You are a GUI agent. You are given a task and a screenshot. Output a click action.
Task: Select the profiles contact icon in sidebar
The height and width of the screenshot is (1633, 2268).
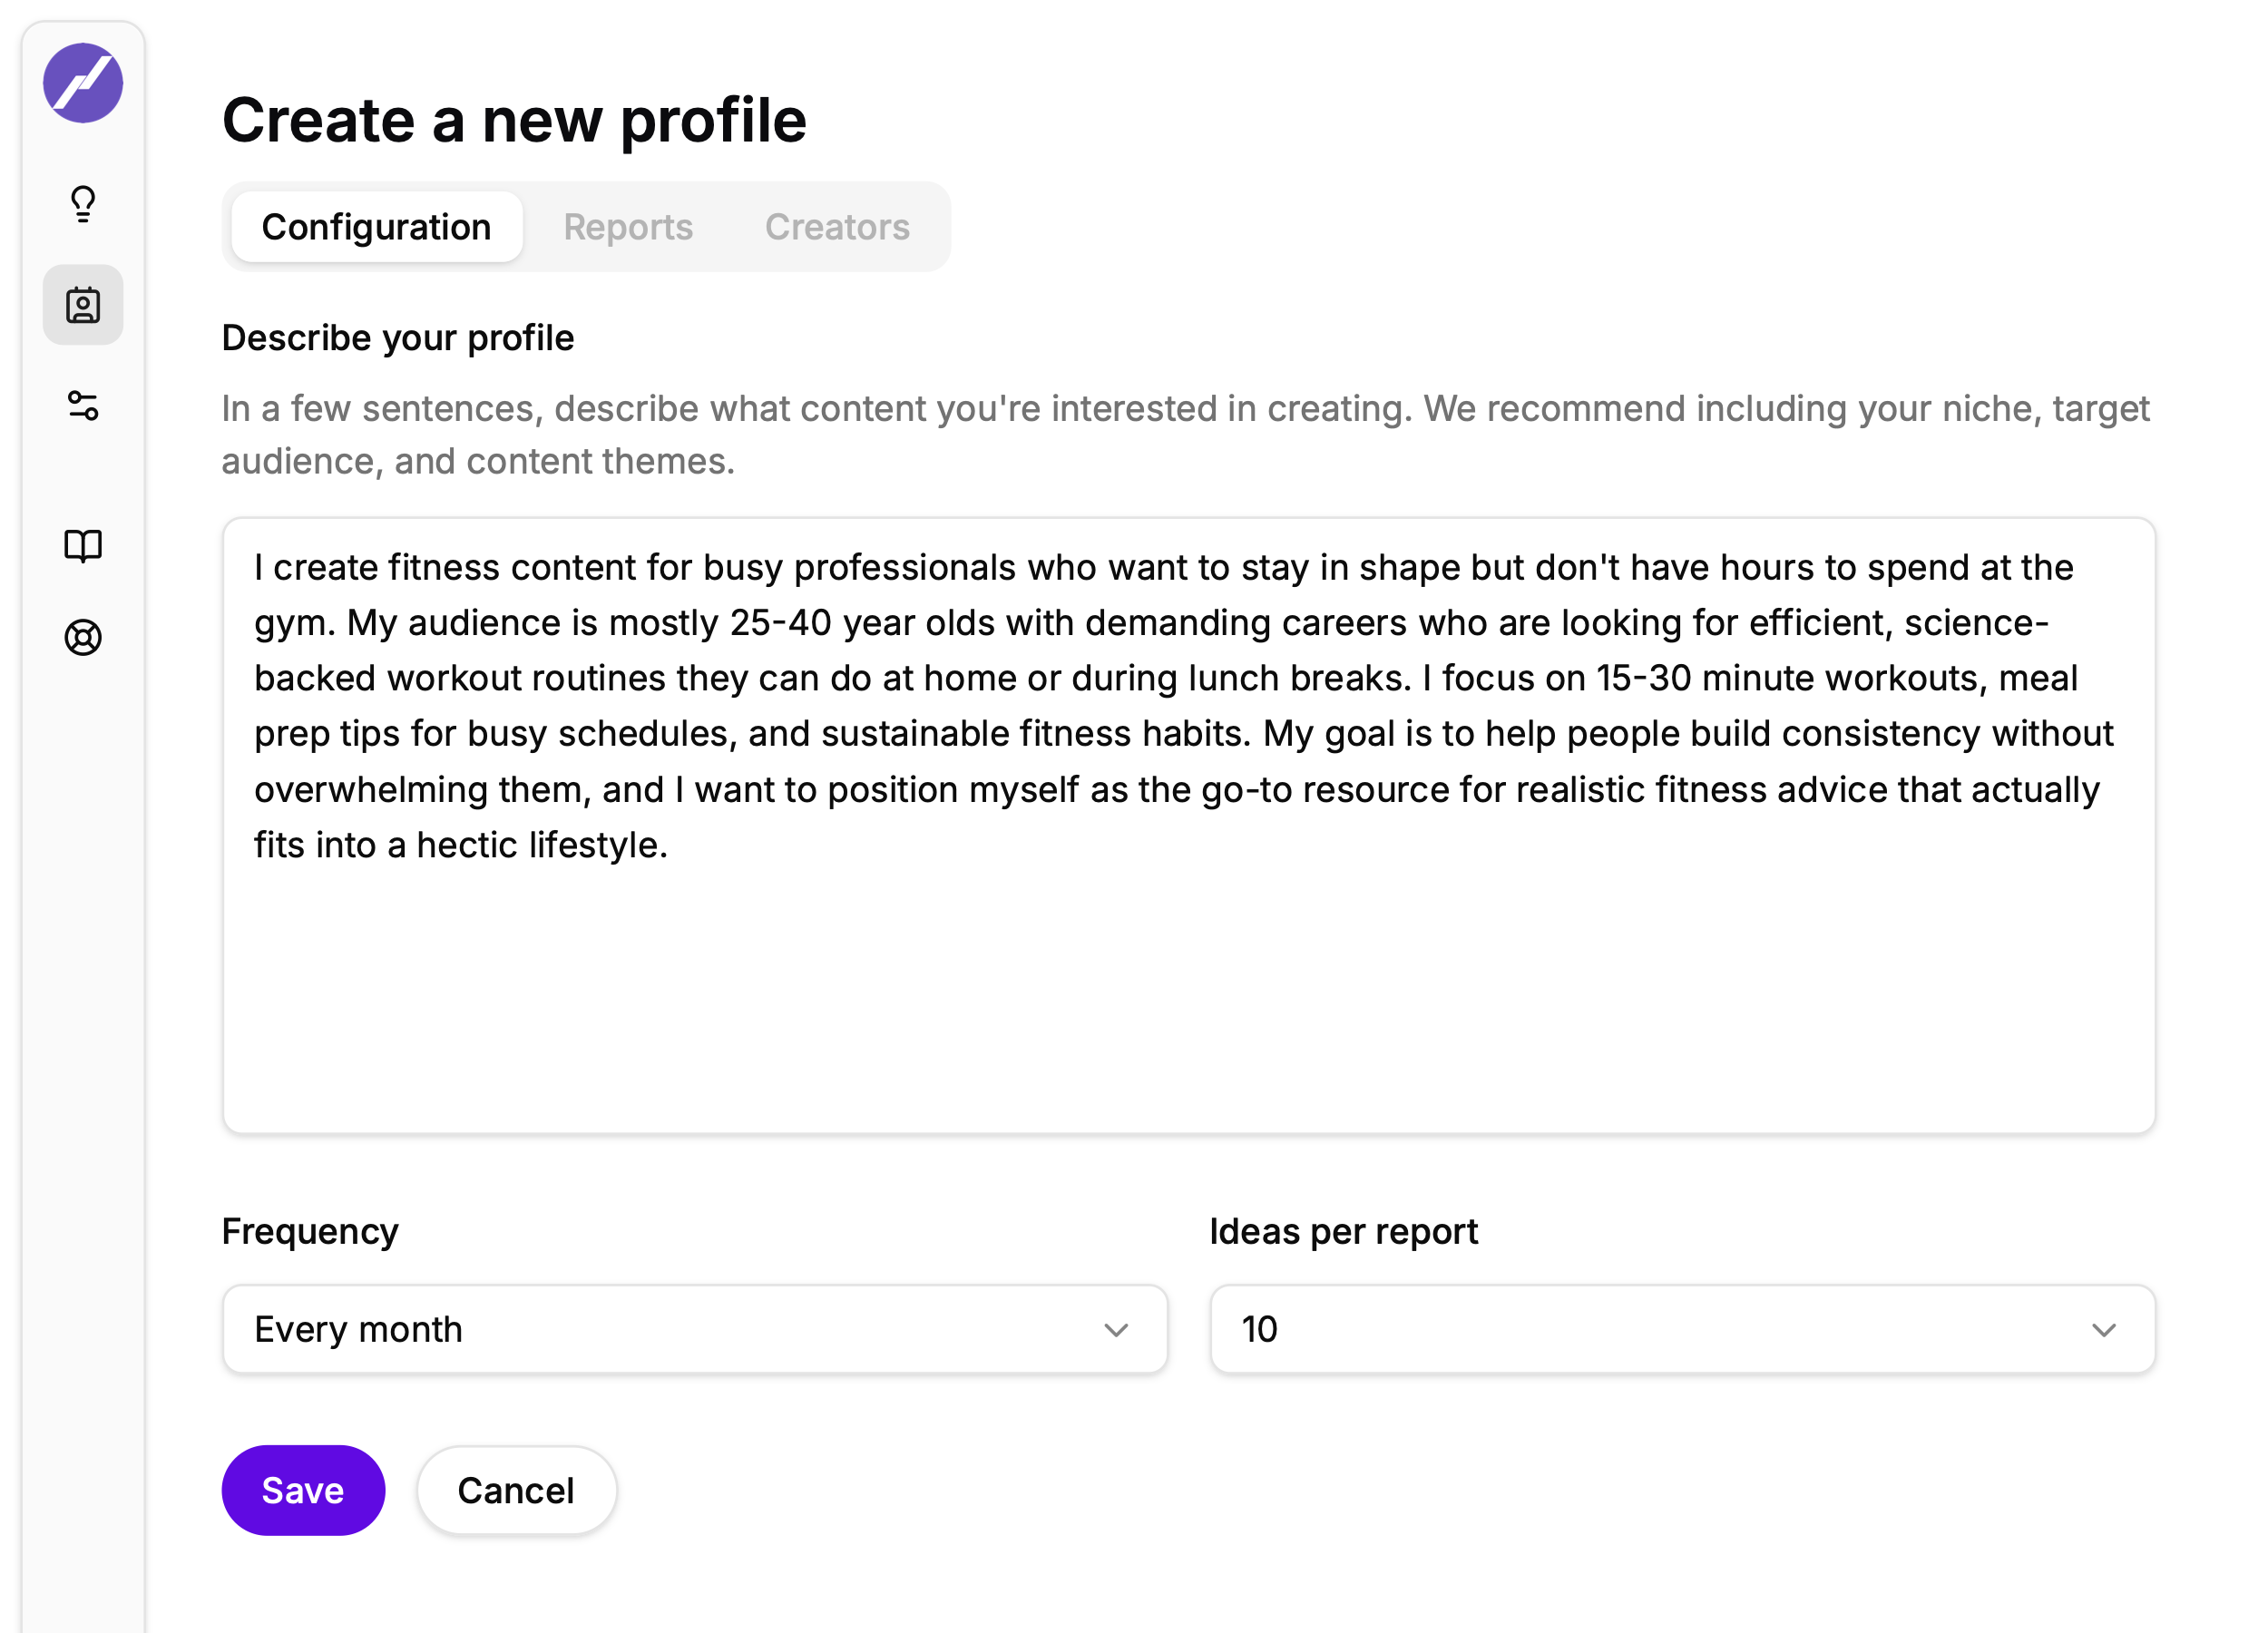83,305
